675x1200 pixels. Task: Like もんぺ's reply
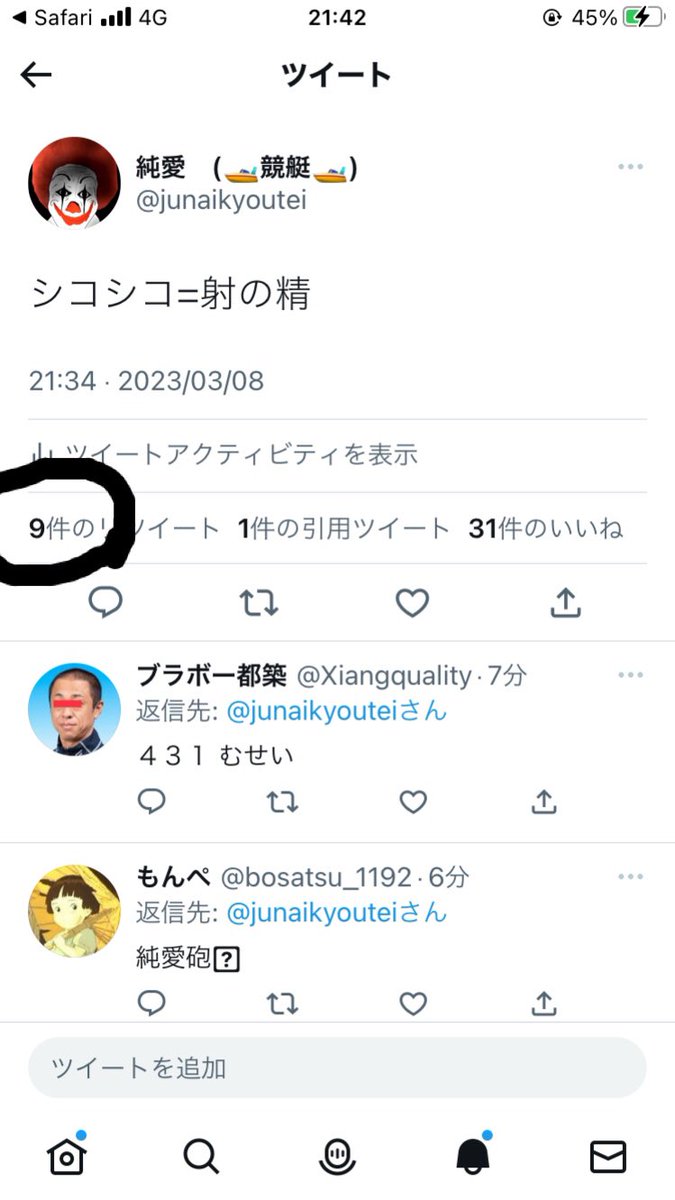tap(413, 1002)
